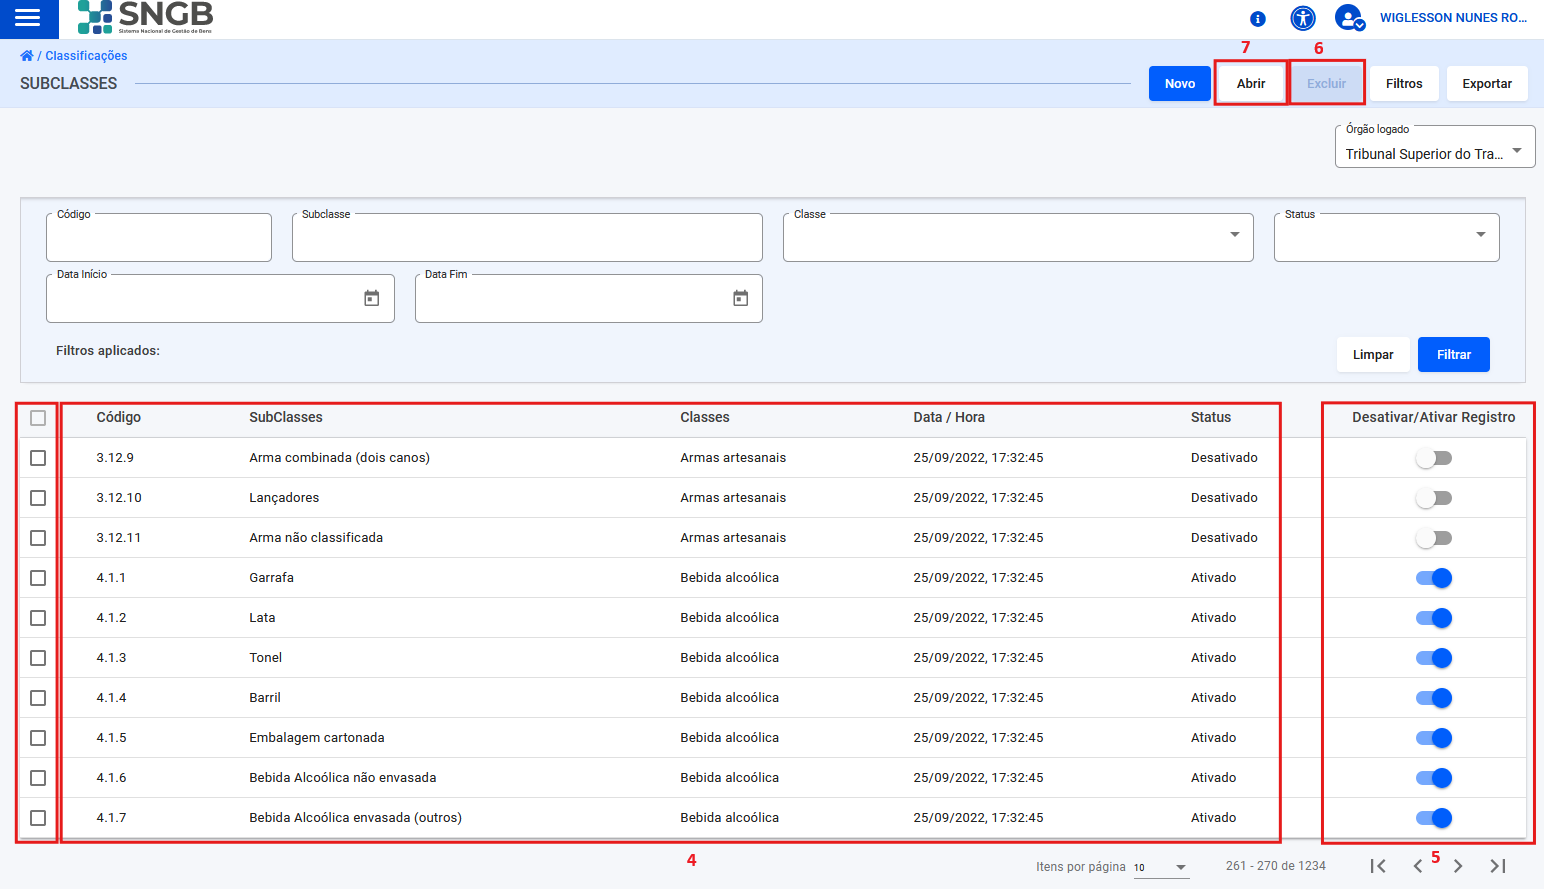The width and height of the screenshot is (1544, 889).
Task: Focus the Código filter field
Action: point(159,237)
